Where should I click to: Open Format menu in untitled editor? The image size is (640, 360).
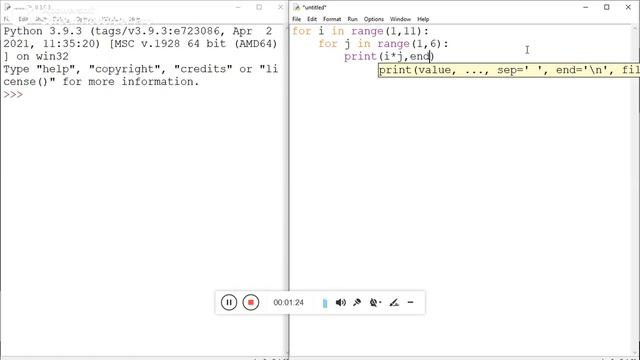(x=332, y=19)
